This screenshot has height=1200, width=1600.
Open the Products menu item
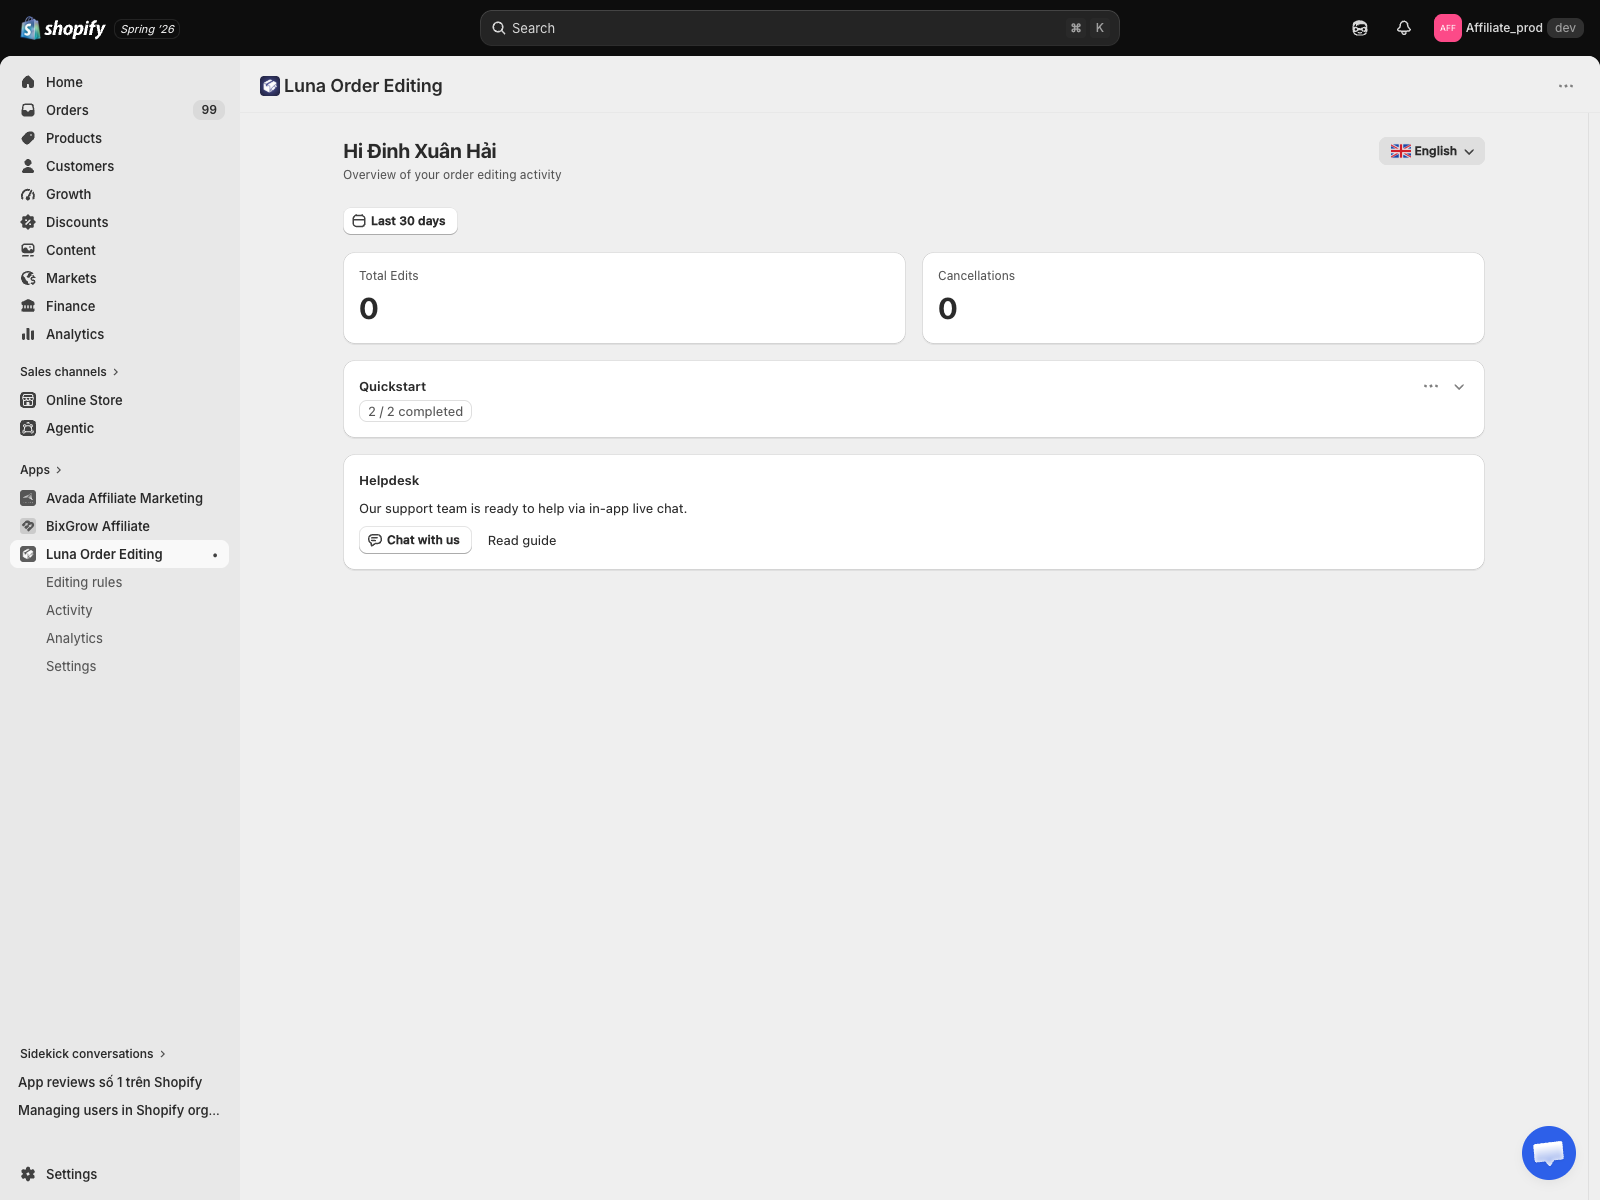point(120,138)
